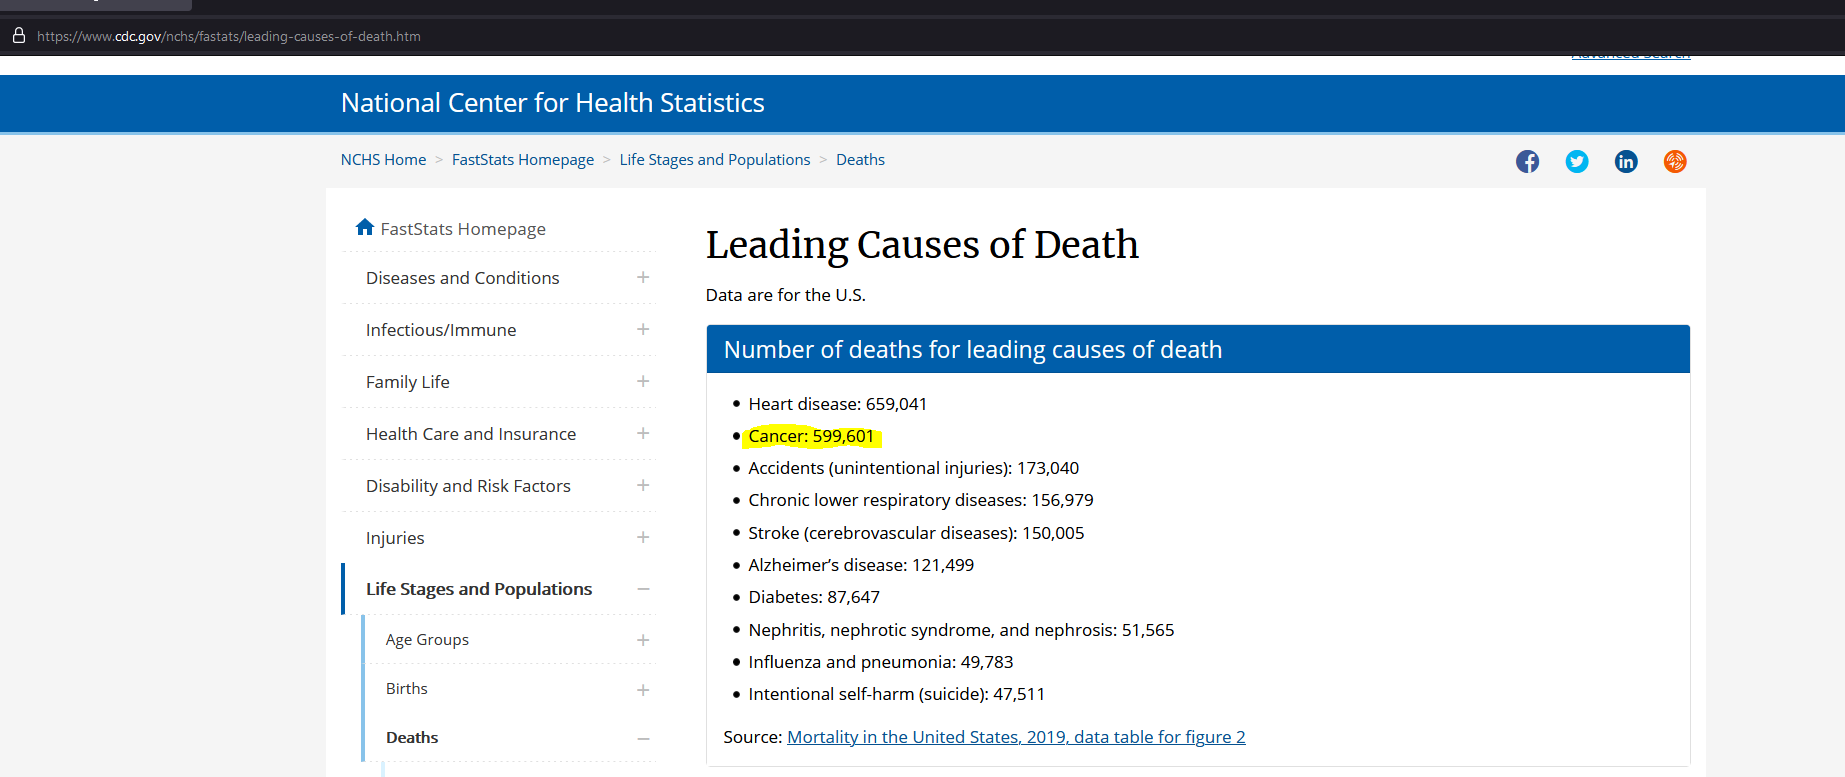Share page on Facebook icon
The image size is (1845, 777).
[1527, 161]
